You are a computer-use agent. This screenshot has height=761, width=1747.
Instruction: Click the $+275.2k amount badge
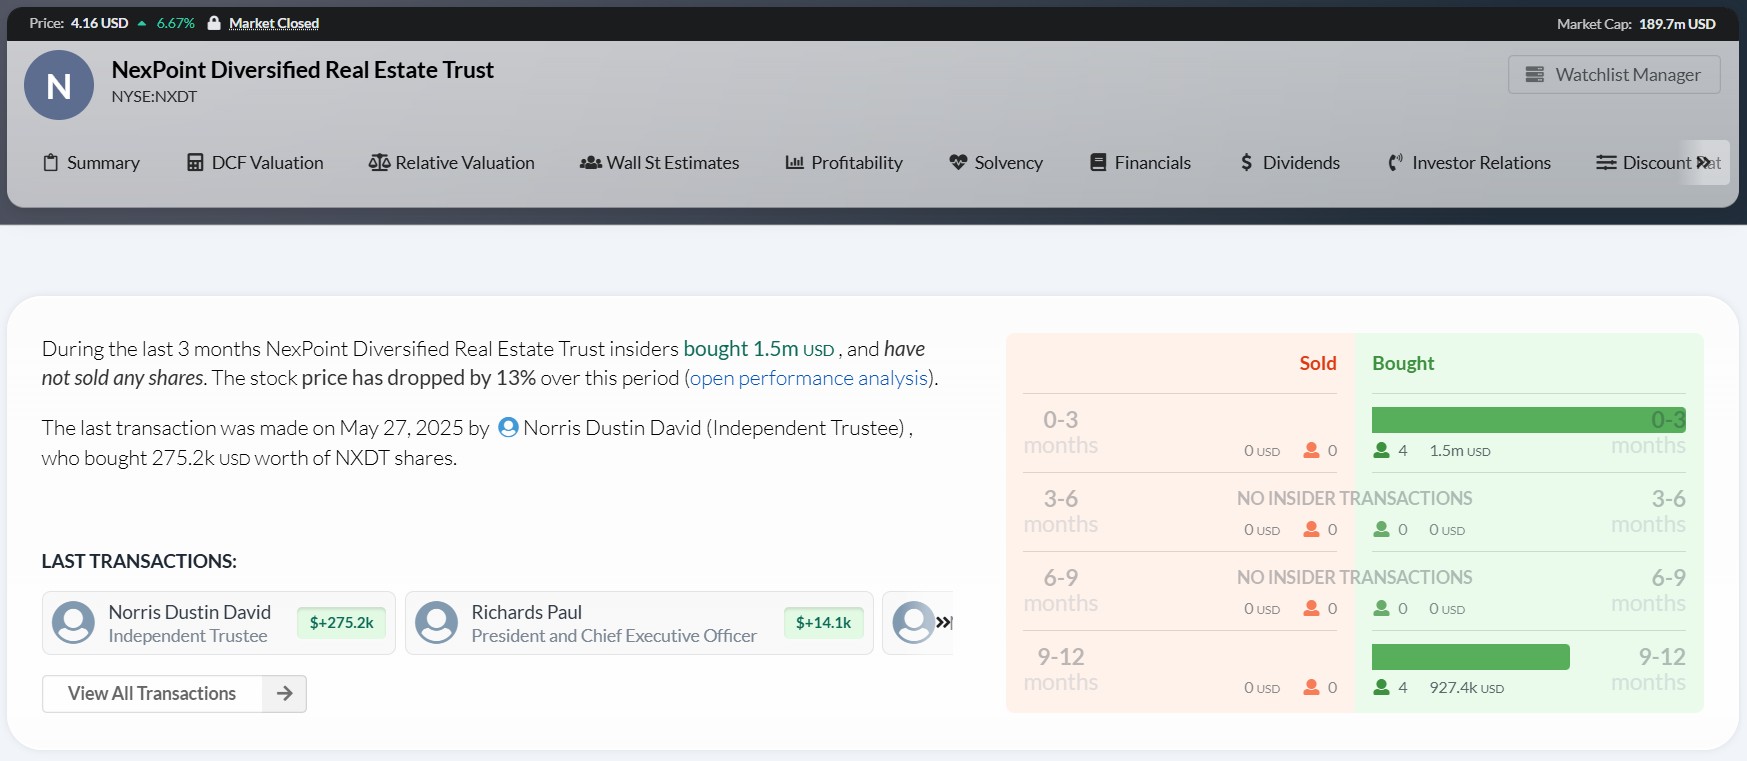coord(341,623)
